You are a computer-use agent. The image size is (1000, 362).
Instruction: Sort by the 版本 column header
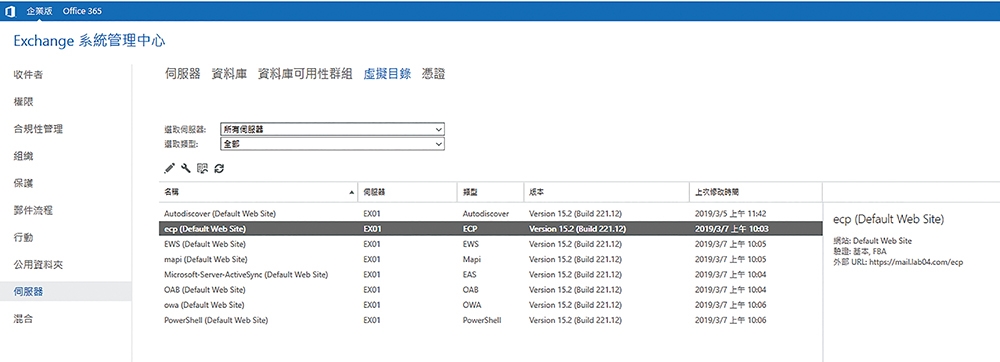pyautogui.click(x=607, y=191)
